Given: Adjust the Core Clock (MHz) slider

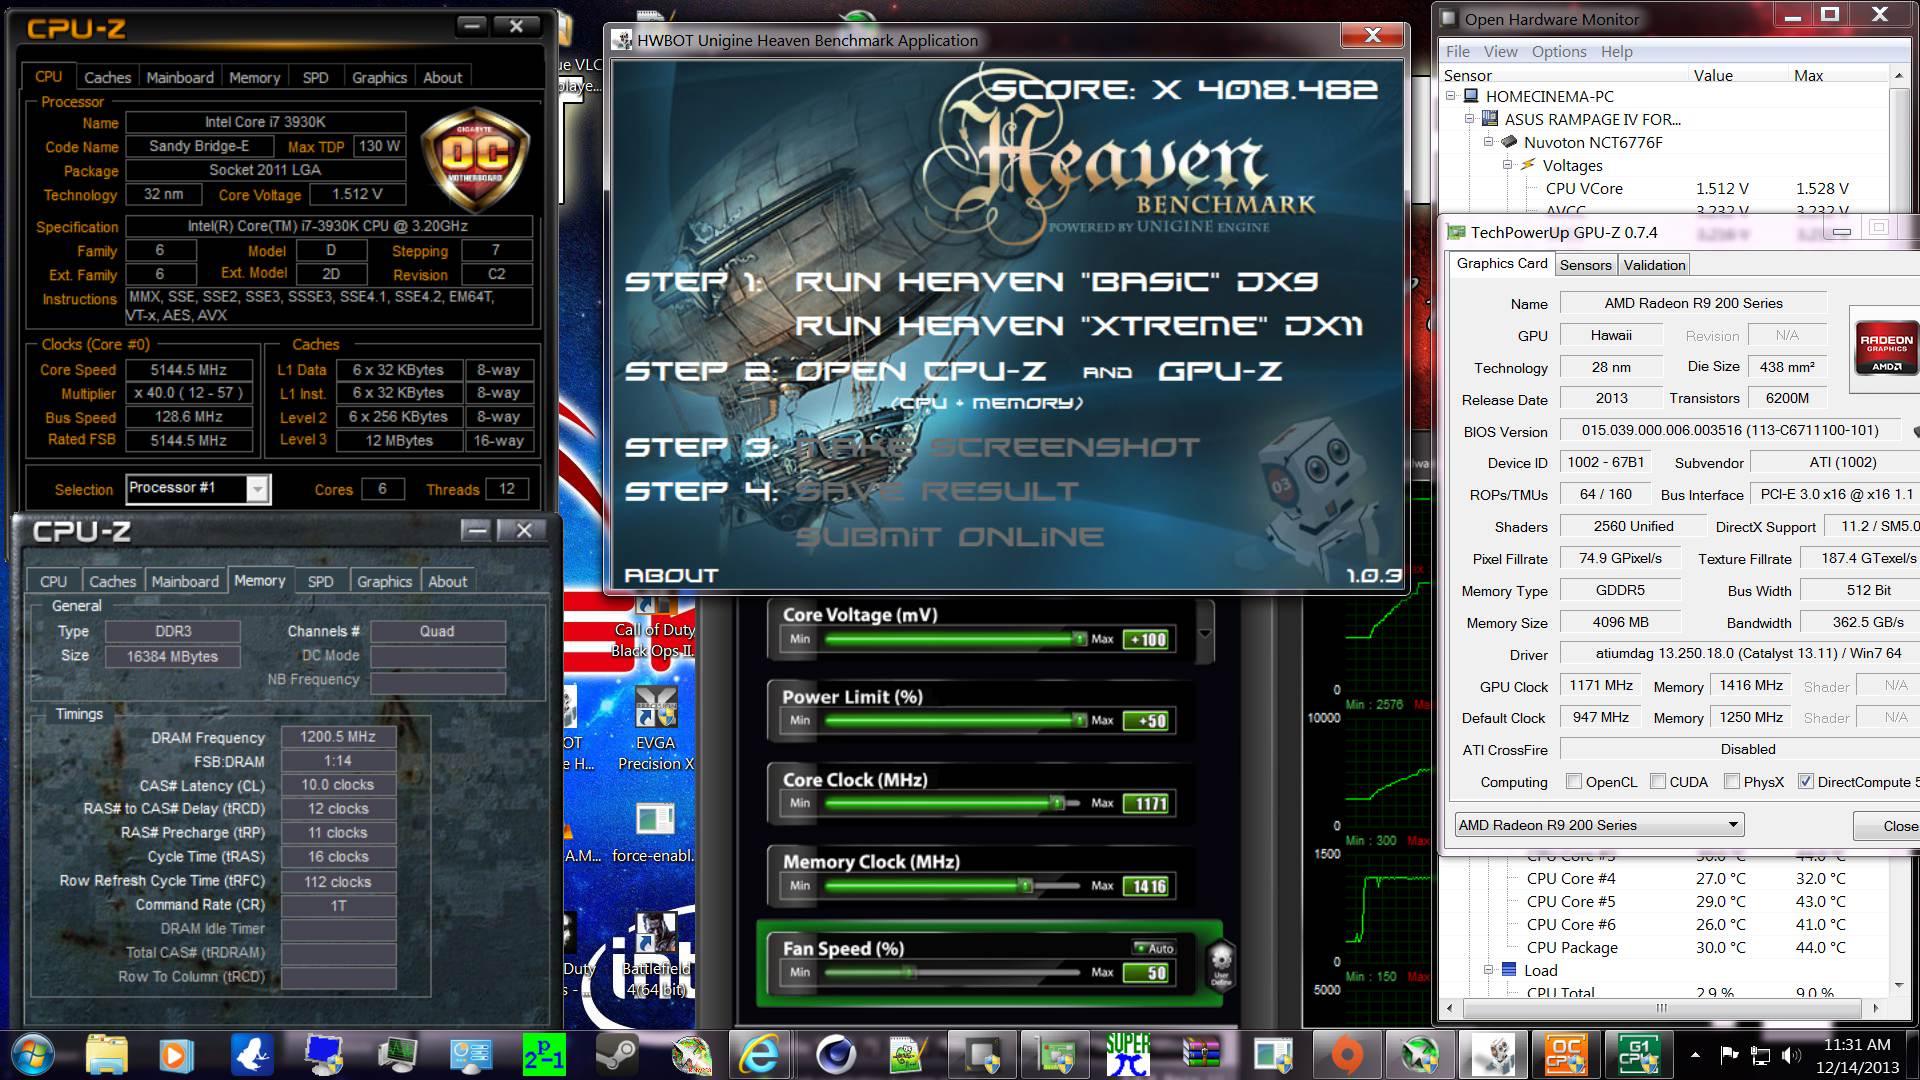Looking at the screenshot, I should 955,803.
